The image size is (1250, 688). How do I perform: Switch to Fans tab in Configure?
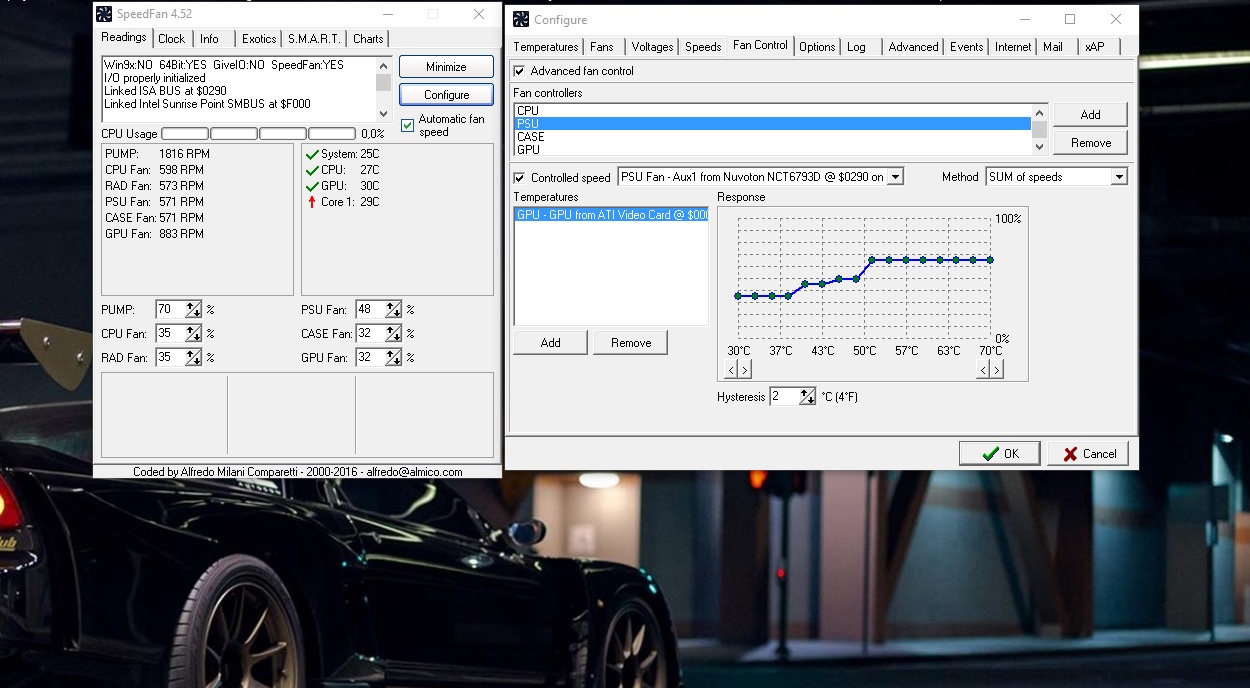click(602, 47)
